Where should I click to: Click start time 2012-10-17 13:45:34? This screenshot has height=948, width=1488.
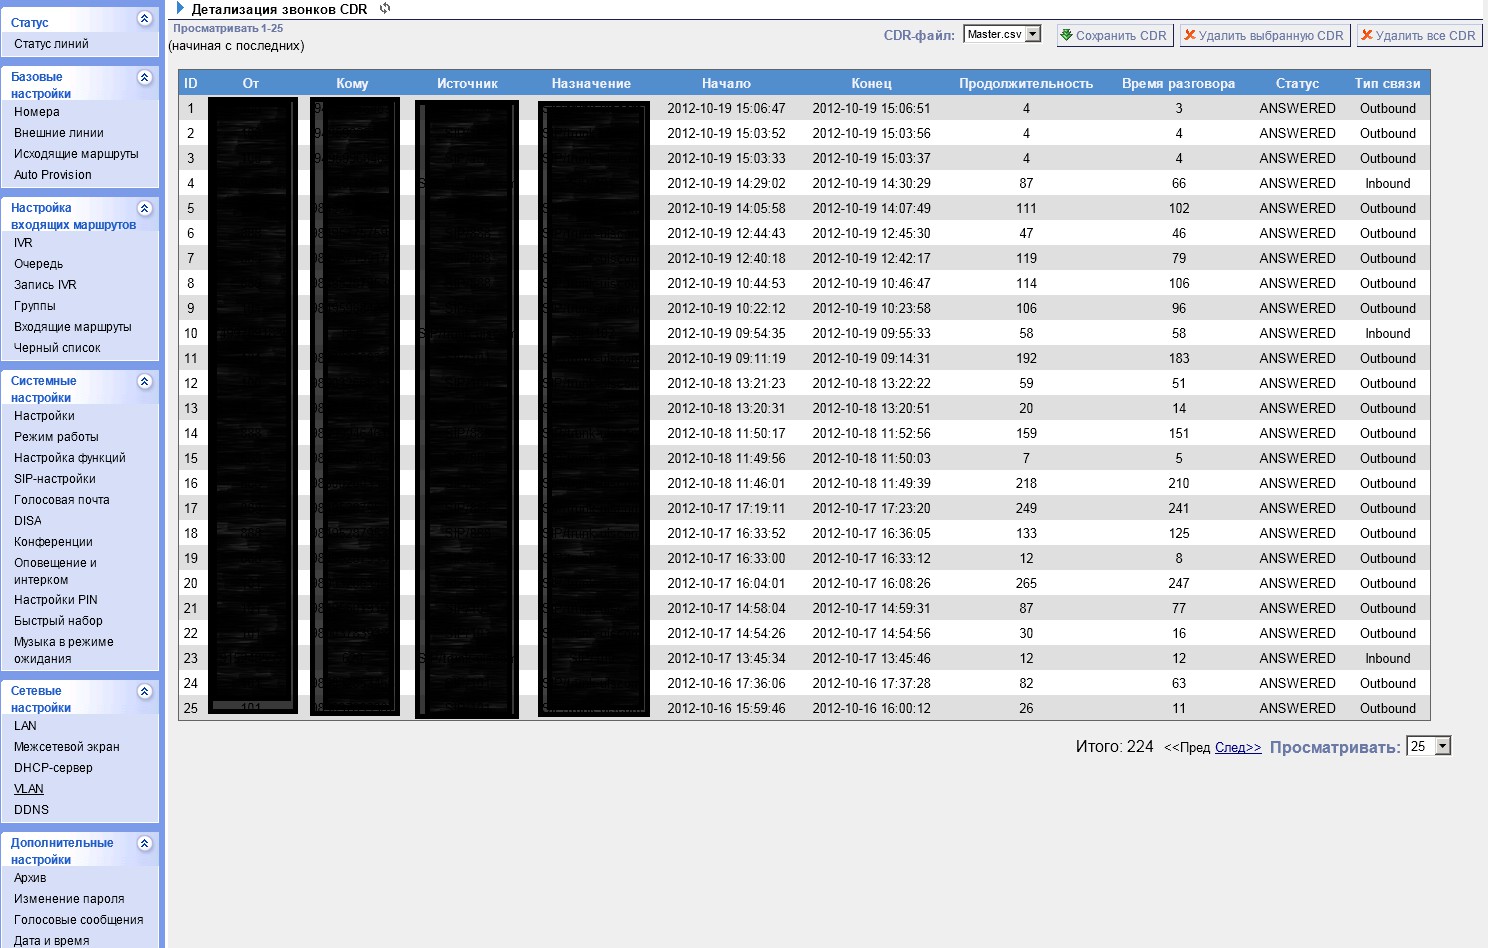pos(726,658)
